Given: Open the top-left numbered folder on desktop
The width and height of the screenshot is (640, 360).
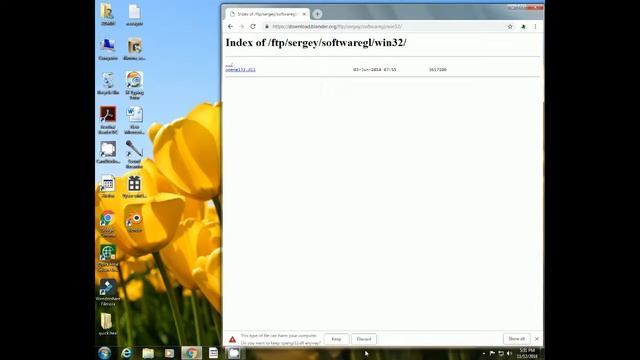Looking at the screenshot, I should tap(108, 15).
